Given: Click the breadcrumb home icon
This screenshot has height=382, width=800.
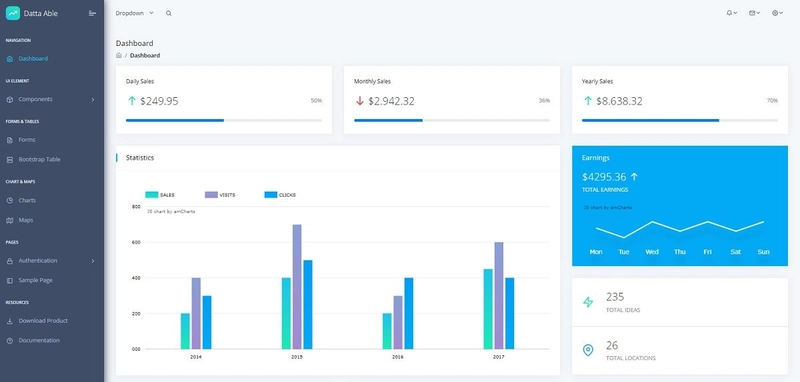Looking at the screenshot, I should coord(119,55).
